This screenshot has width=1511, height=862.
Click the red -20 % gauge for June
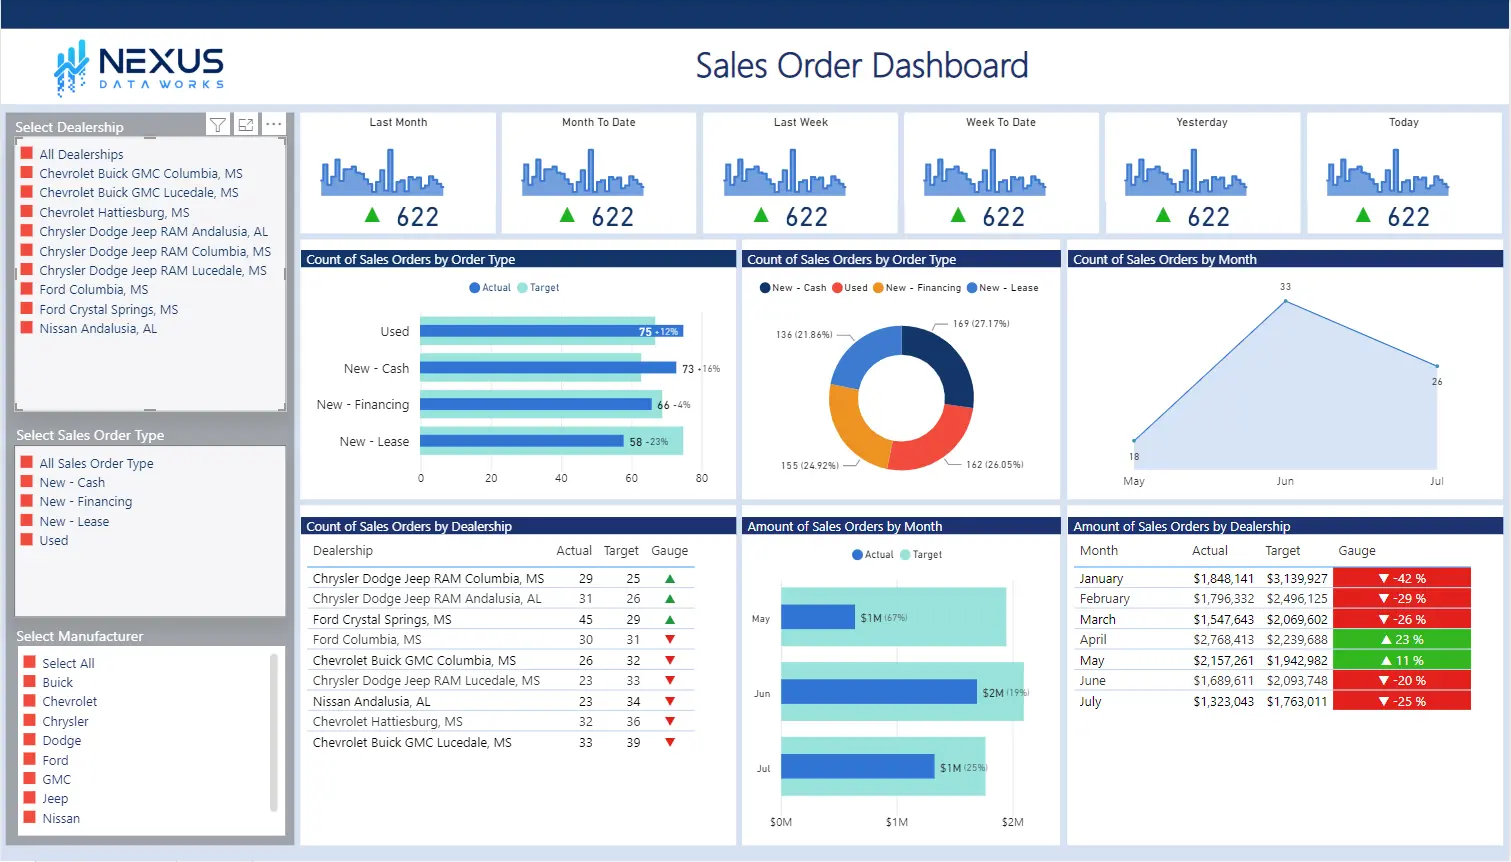[x=1402, y=681]
